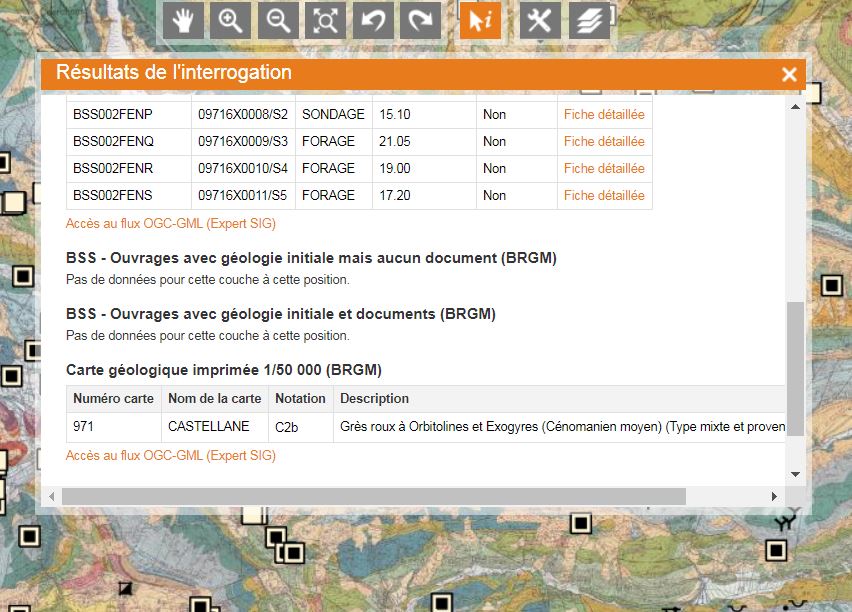The height and width of the screenshot is (612, 852).
Task: Select the pan hand tool
Action: [x=182, y=21]
